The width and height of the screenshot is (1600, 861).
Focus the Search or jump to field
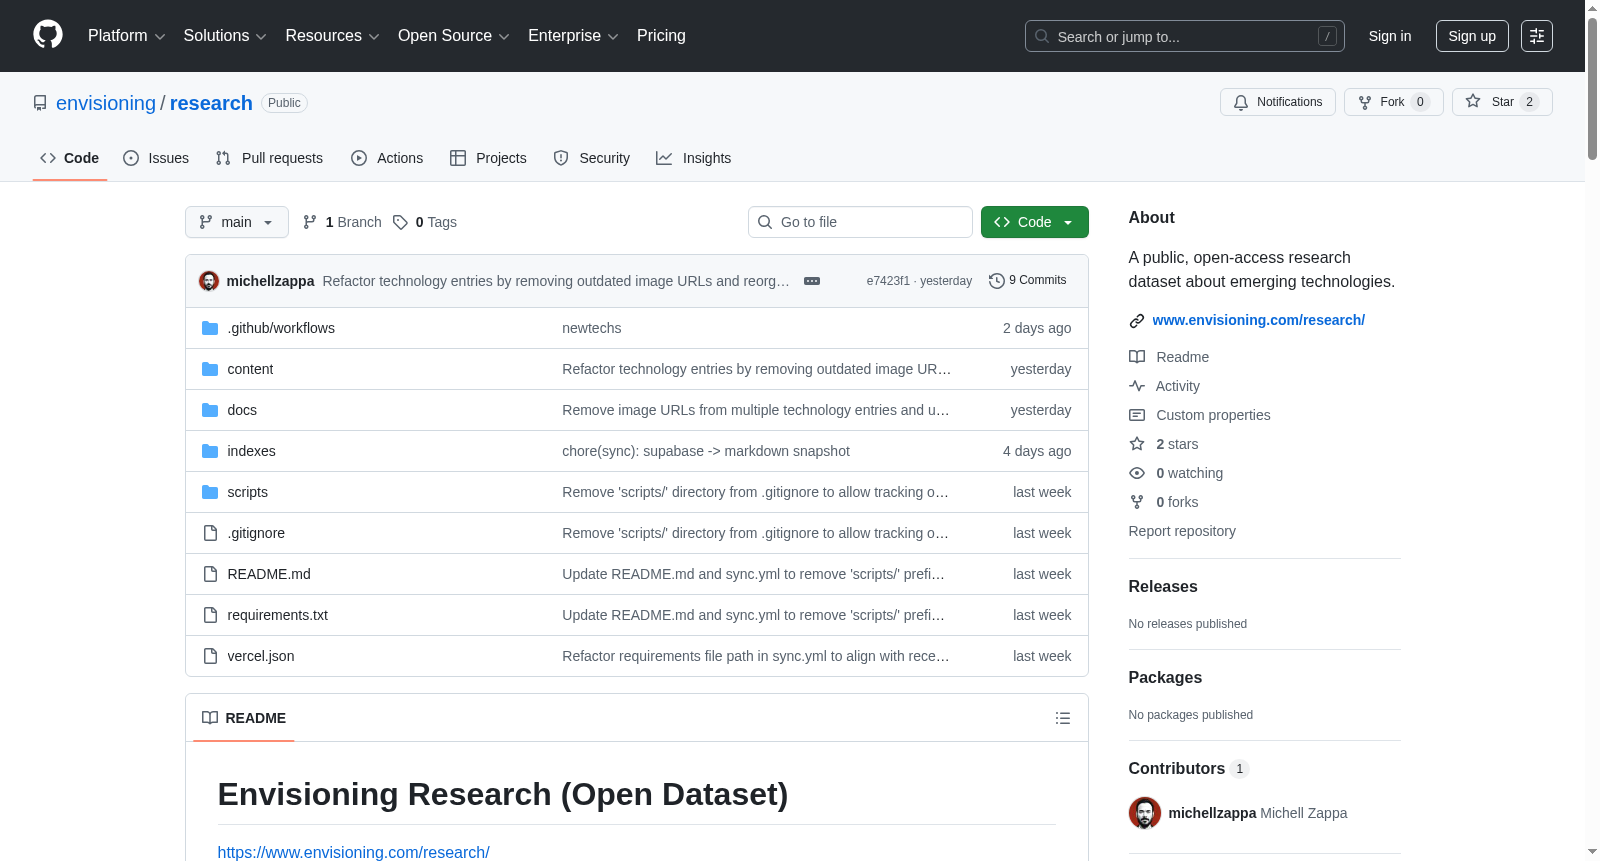point(1185,36)
